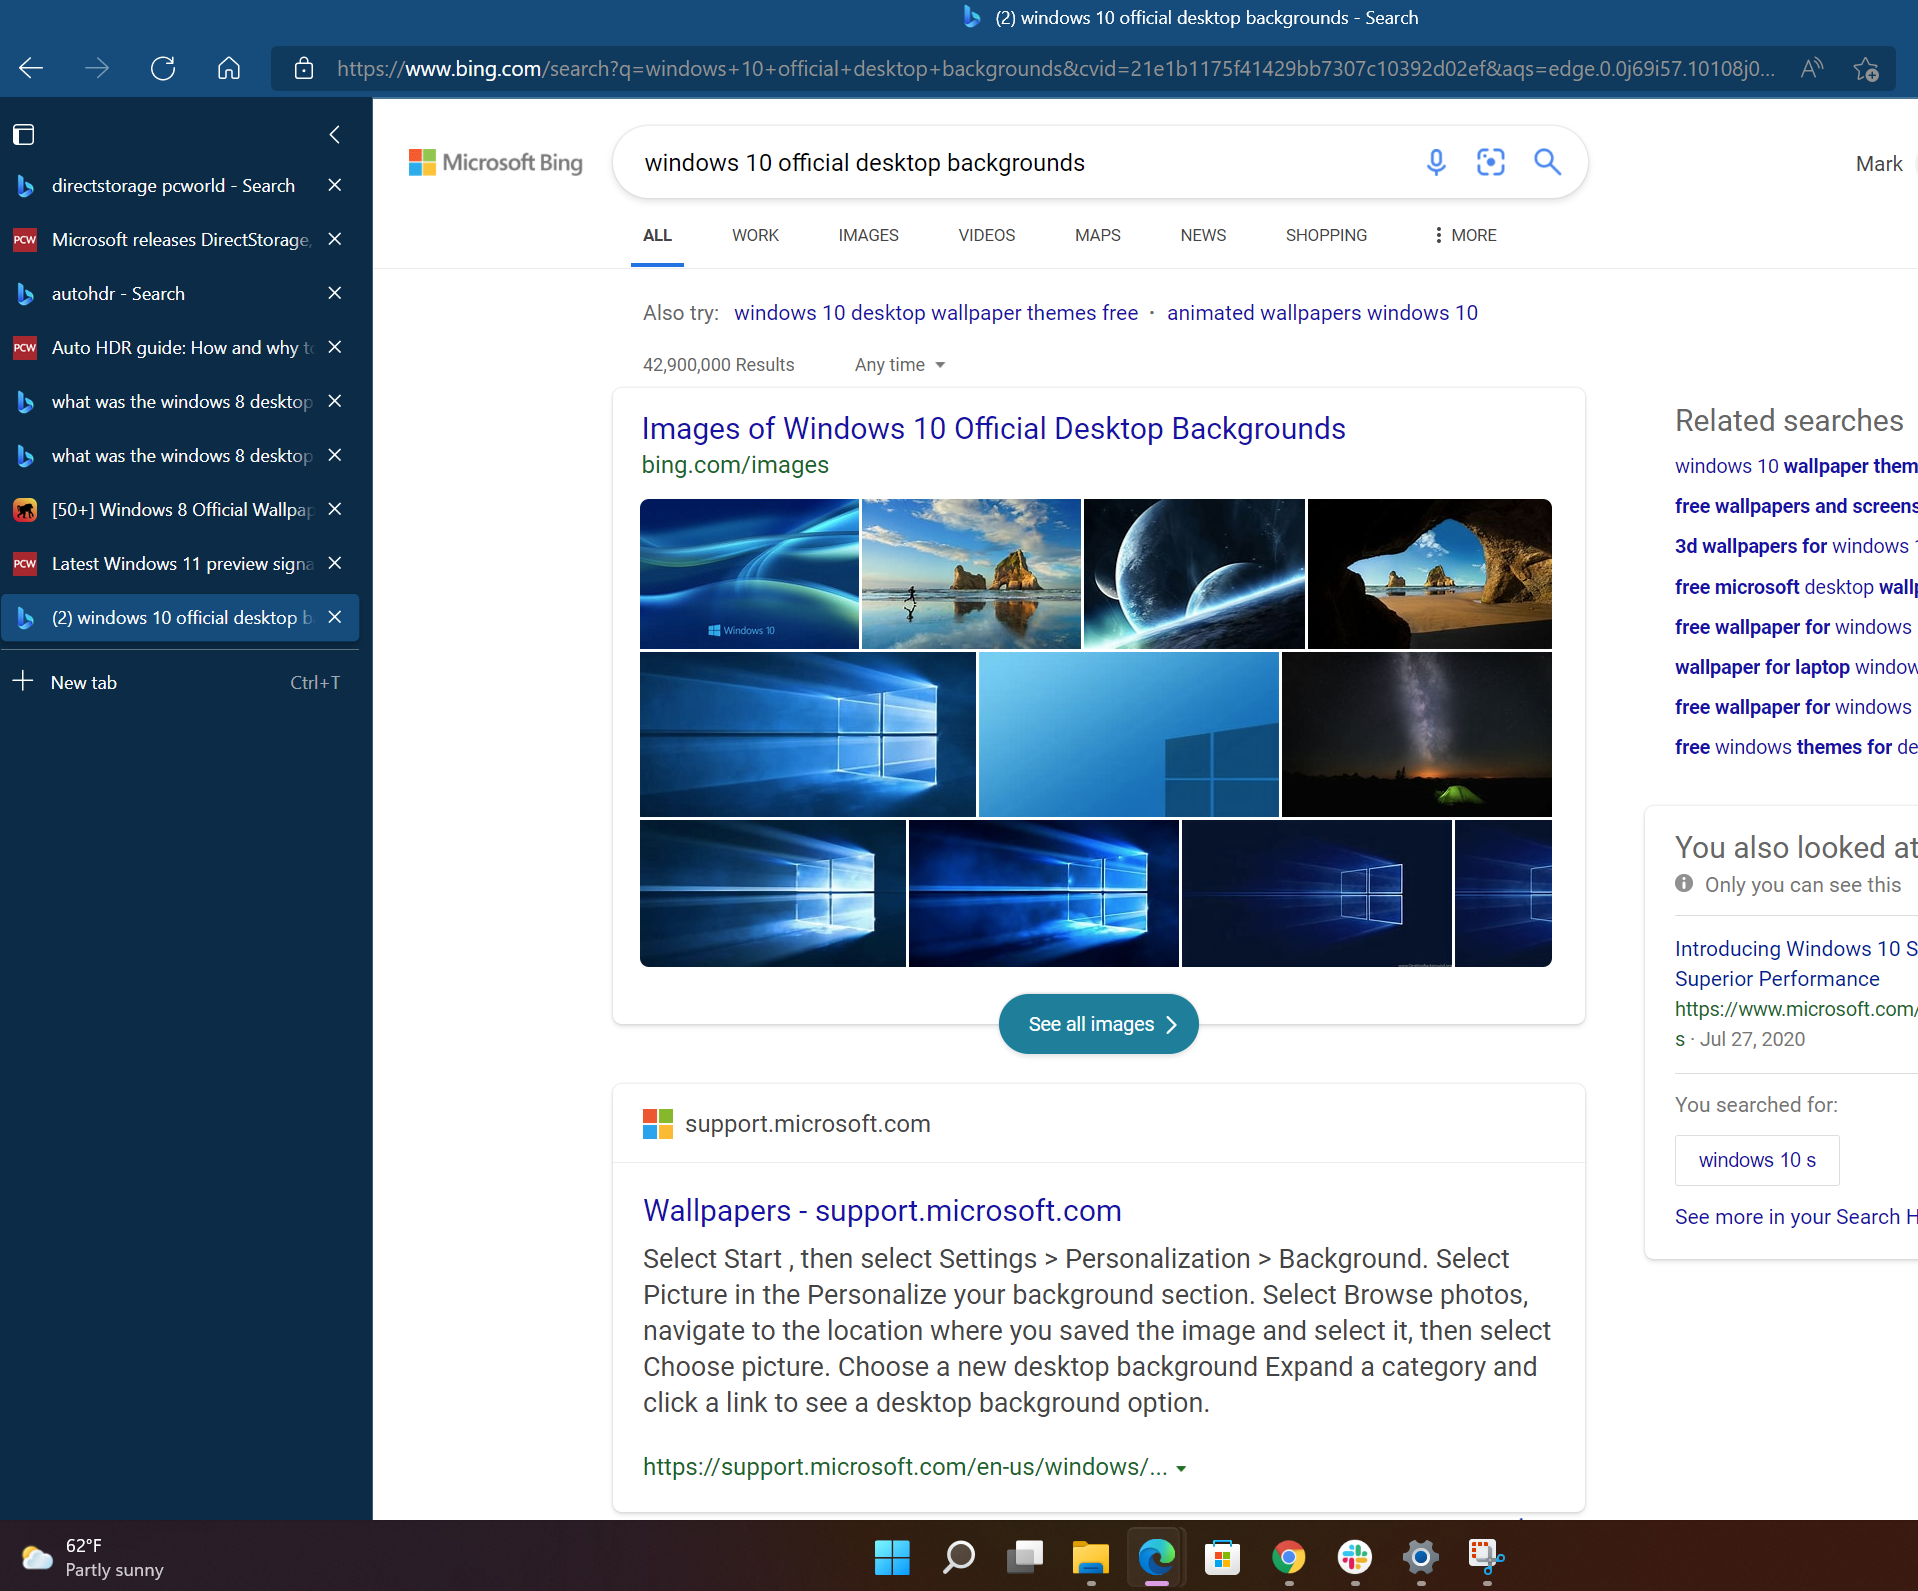Click the See all images button
Image resolution: width=1918 pixels, height=1591 pixels.
point(1098,1023)
